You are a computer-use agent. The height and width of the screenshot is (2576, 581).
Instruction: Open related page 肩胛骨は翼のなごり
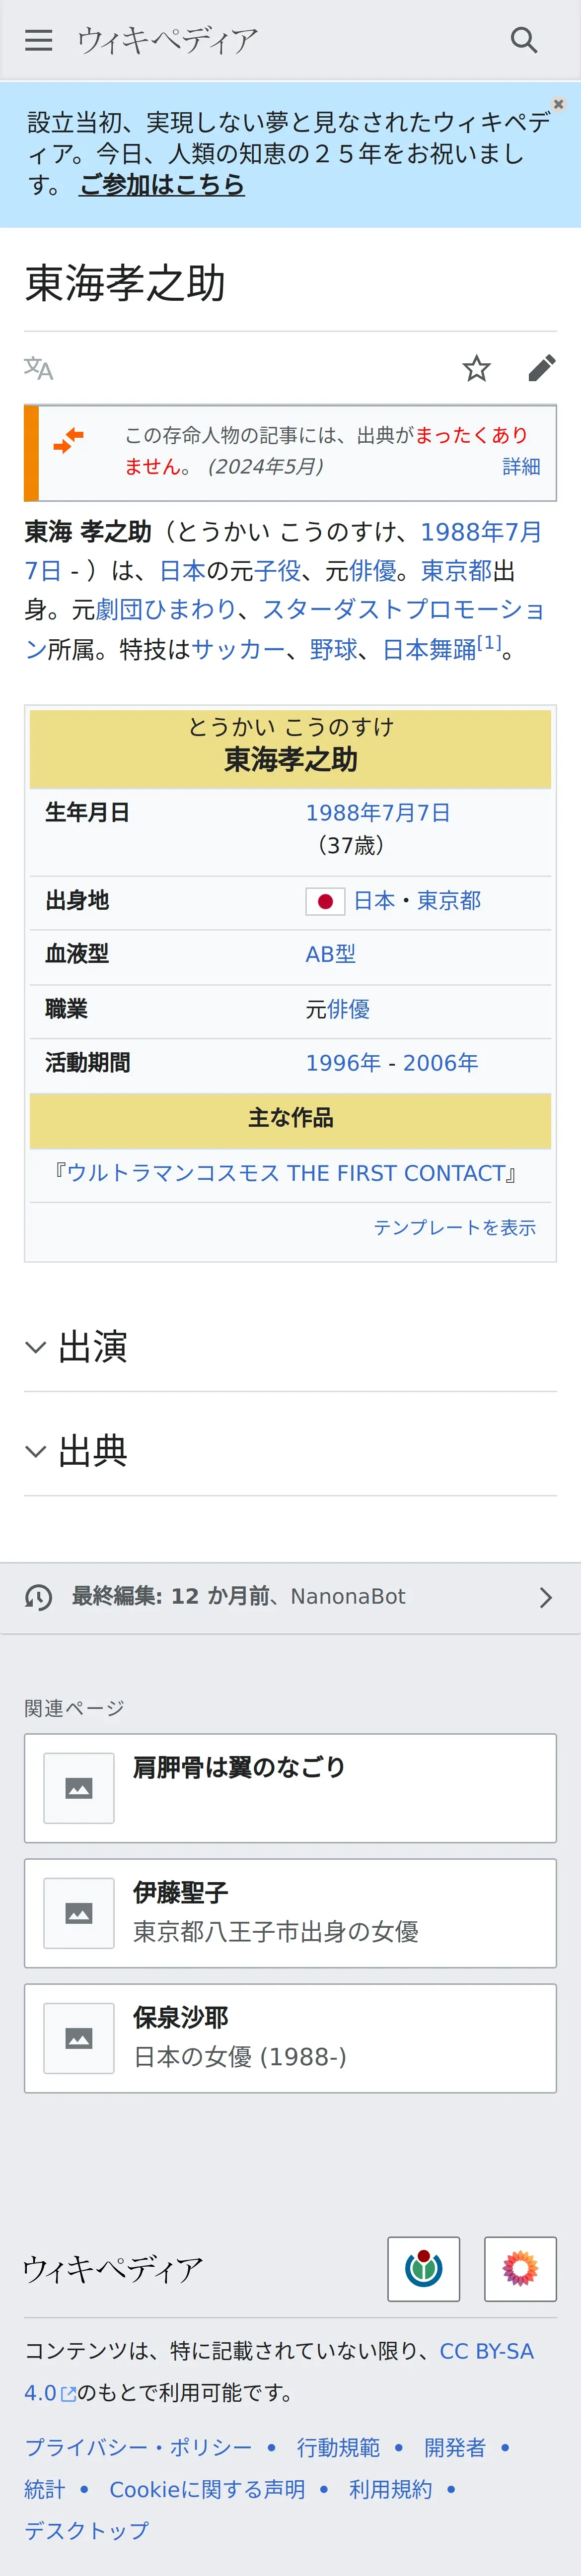290,1787
